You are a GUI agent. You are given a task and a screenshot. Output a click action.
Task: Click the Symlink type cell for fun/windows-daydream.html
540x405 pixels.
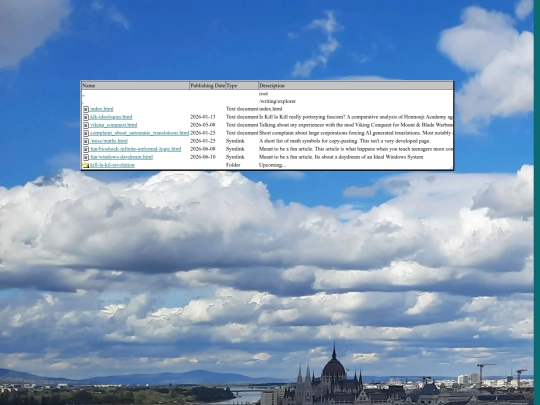click(x=235, y=157)
